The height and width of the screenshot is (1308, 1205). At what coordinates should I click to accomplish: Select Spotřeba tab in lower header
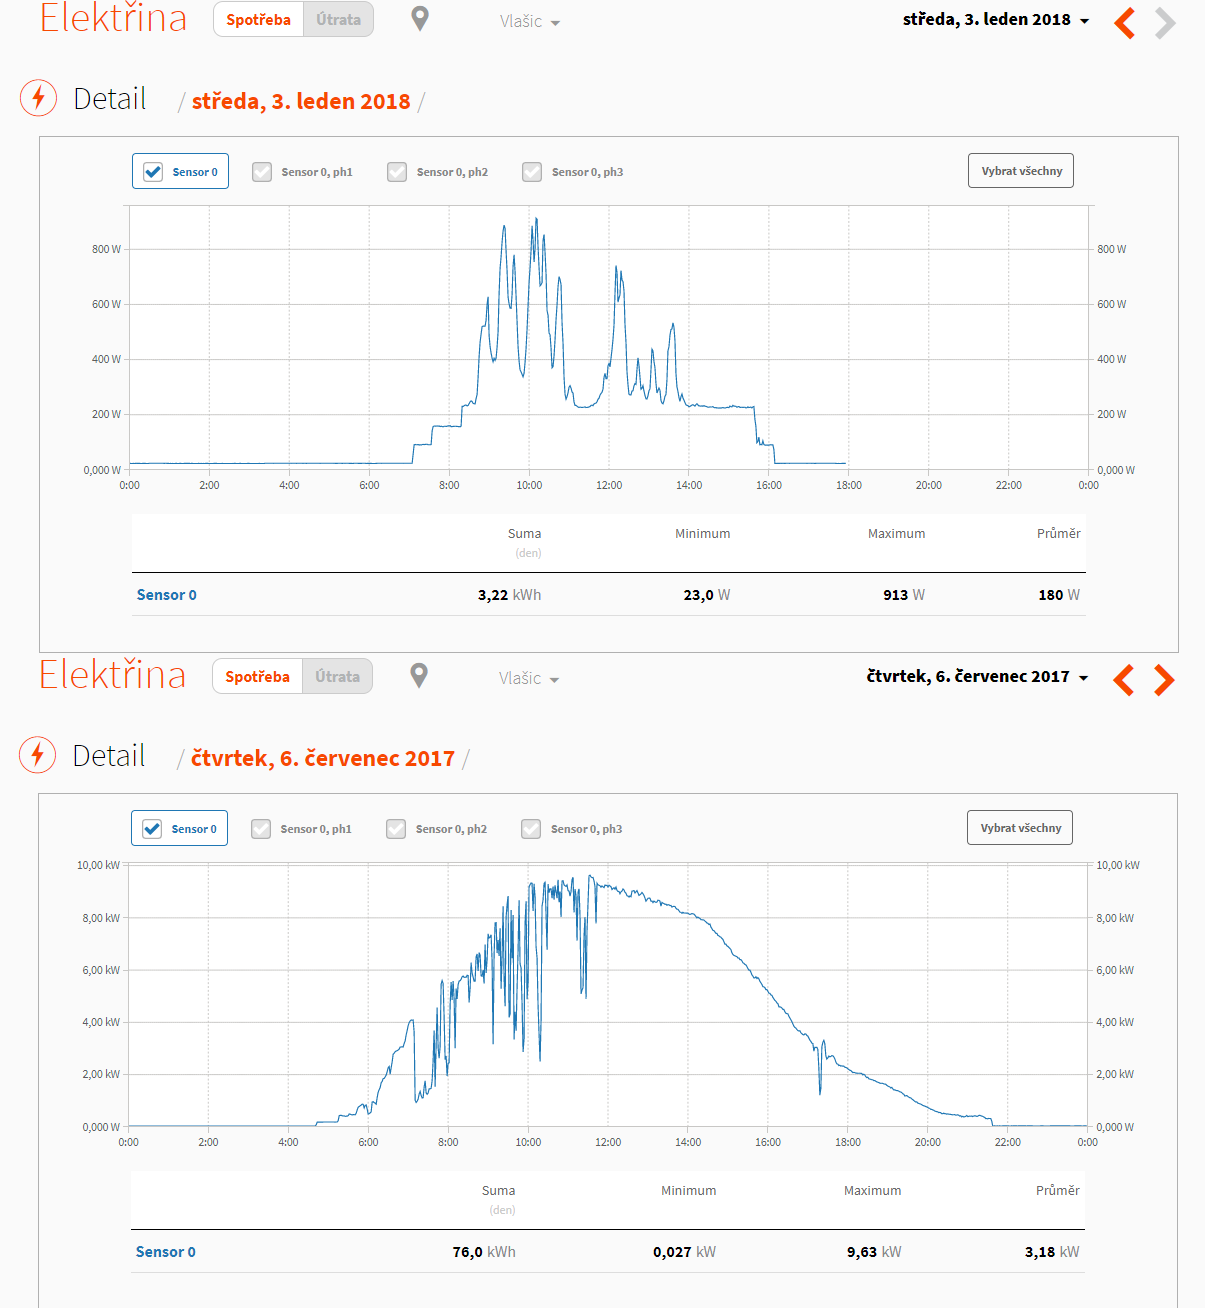click(x=258, y=676)
